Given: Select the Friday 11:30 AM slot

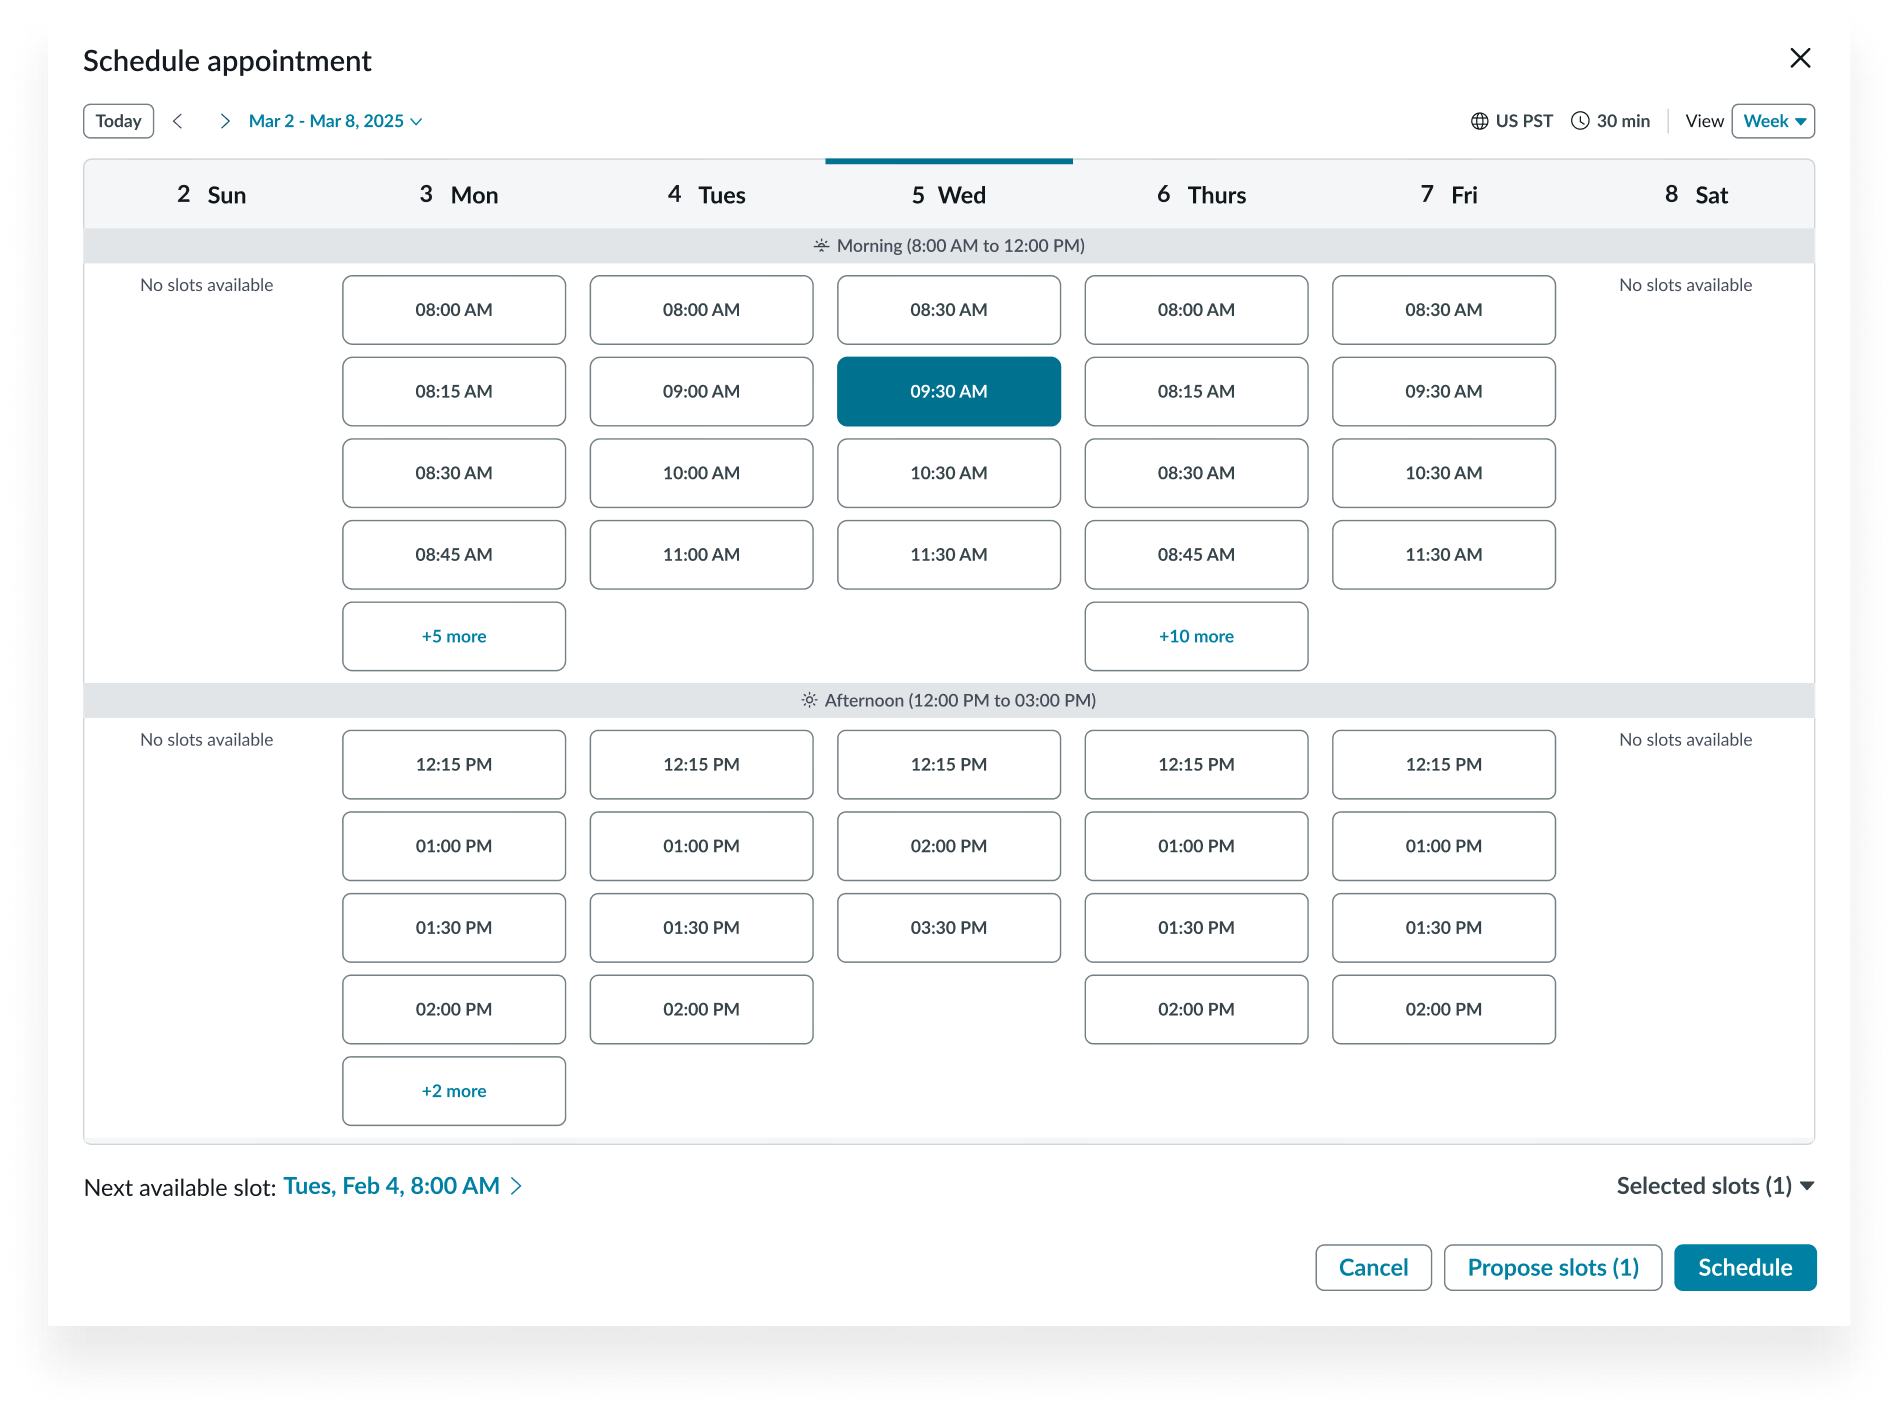Looking at the screenshot, I should point(1443,555).
